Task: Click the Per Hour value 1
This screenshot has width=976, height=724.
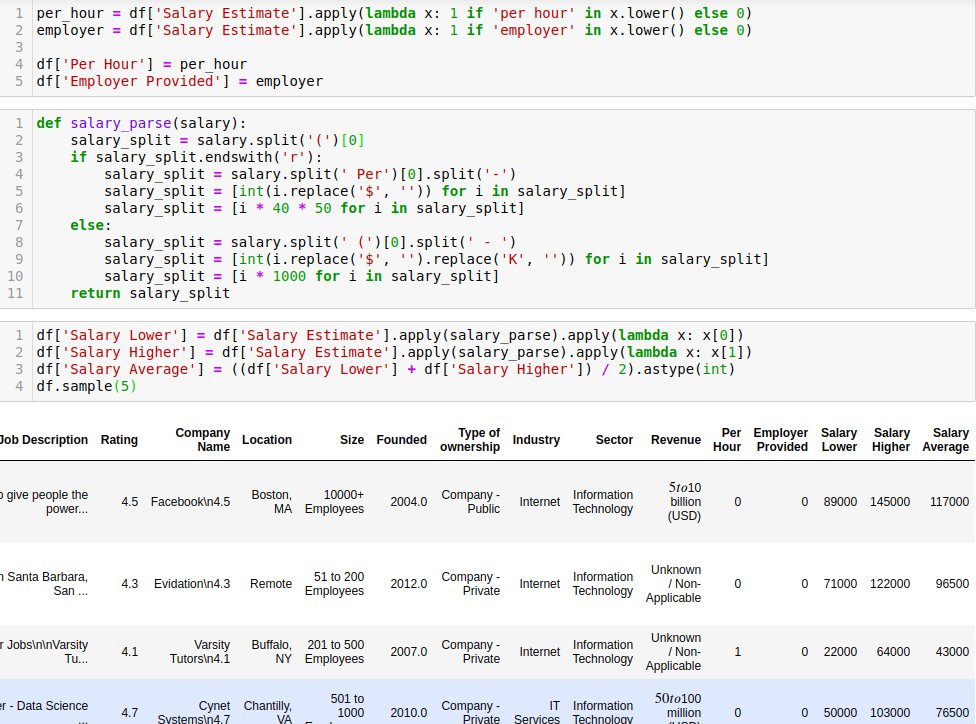Action: click(x=738, y=652)
